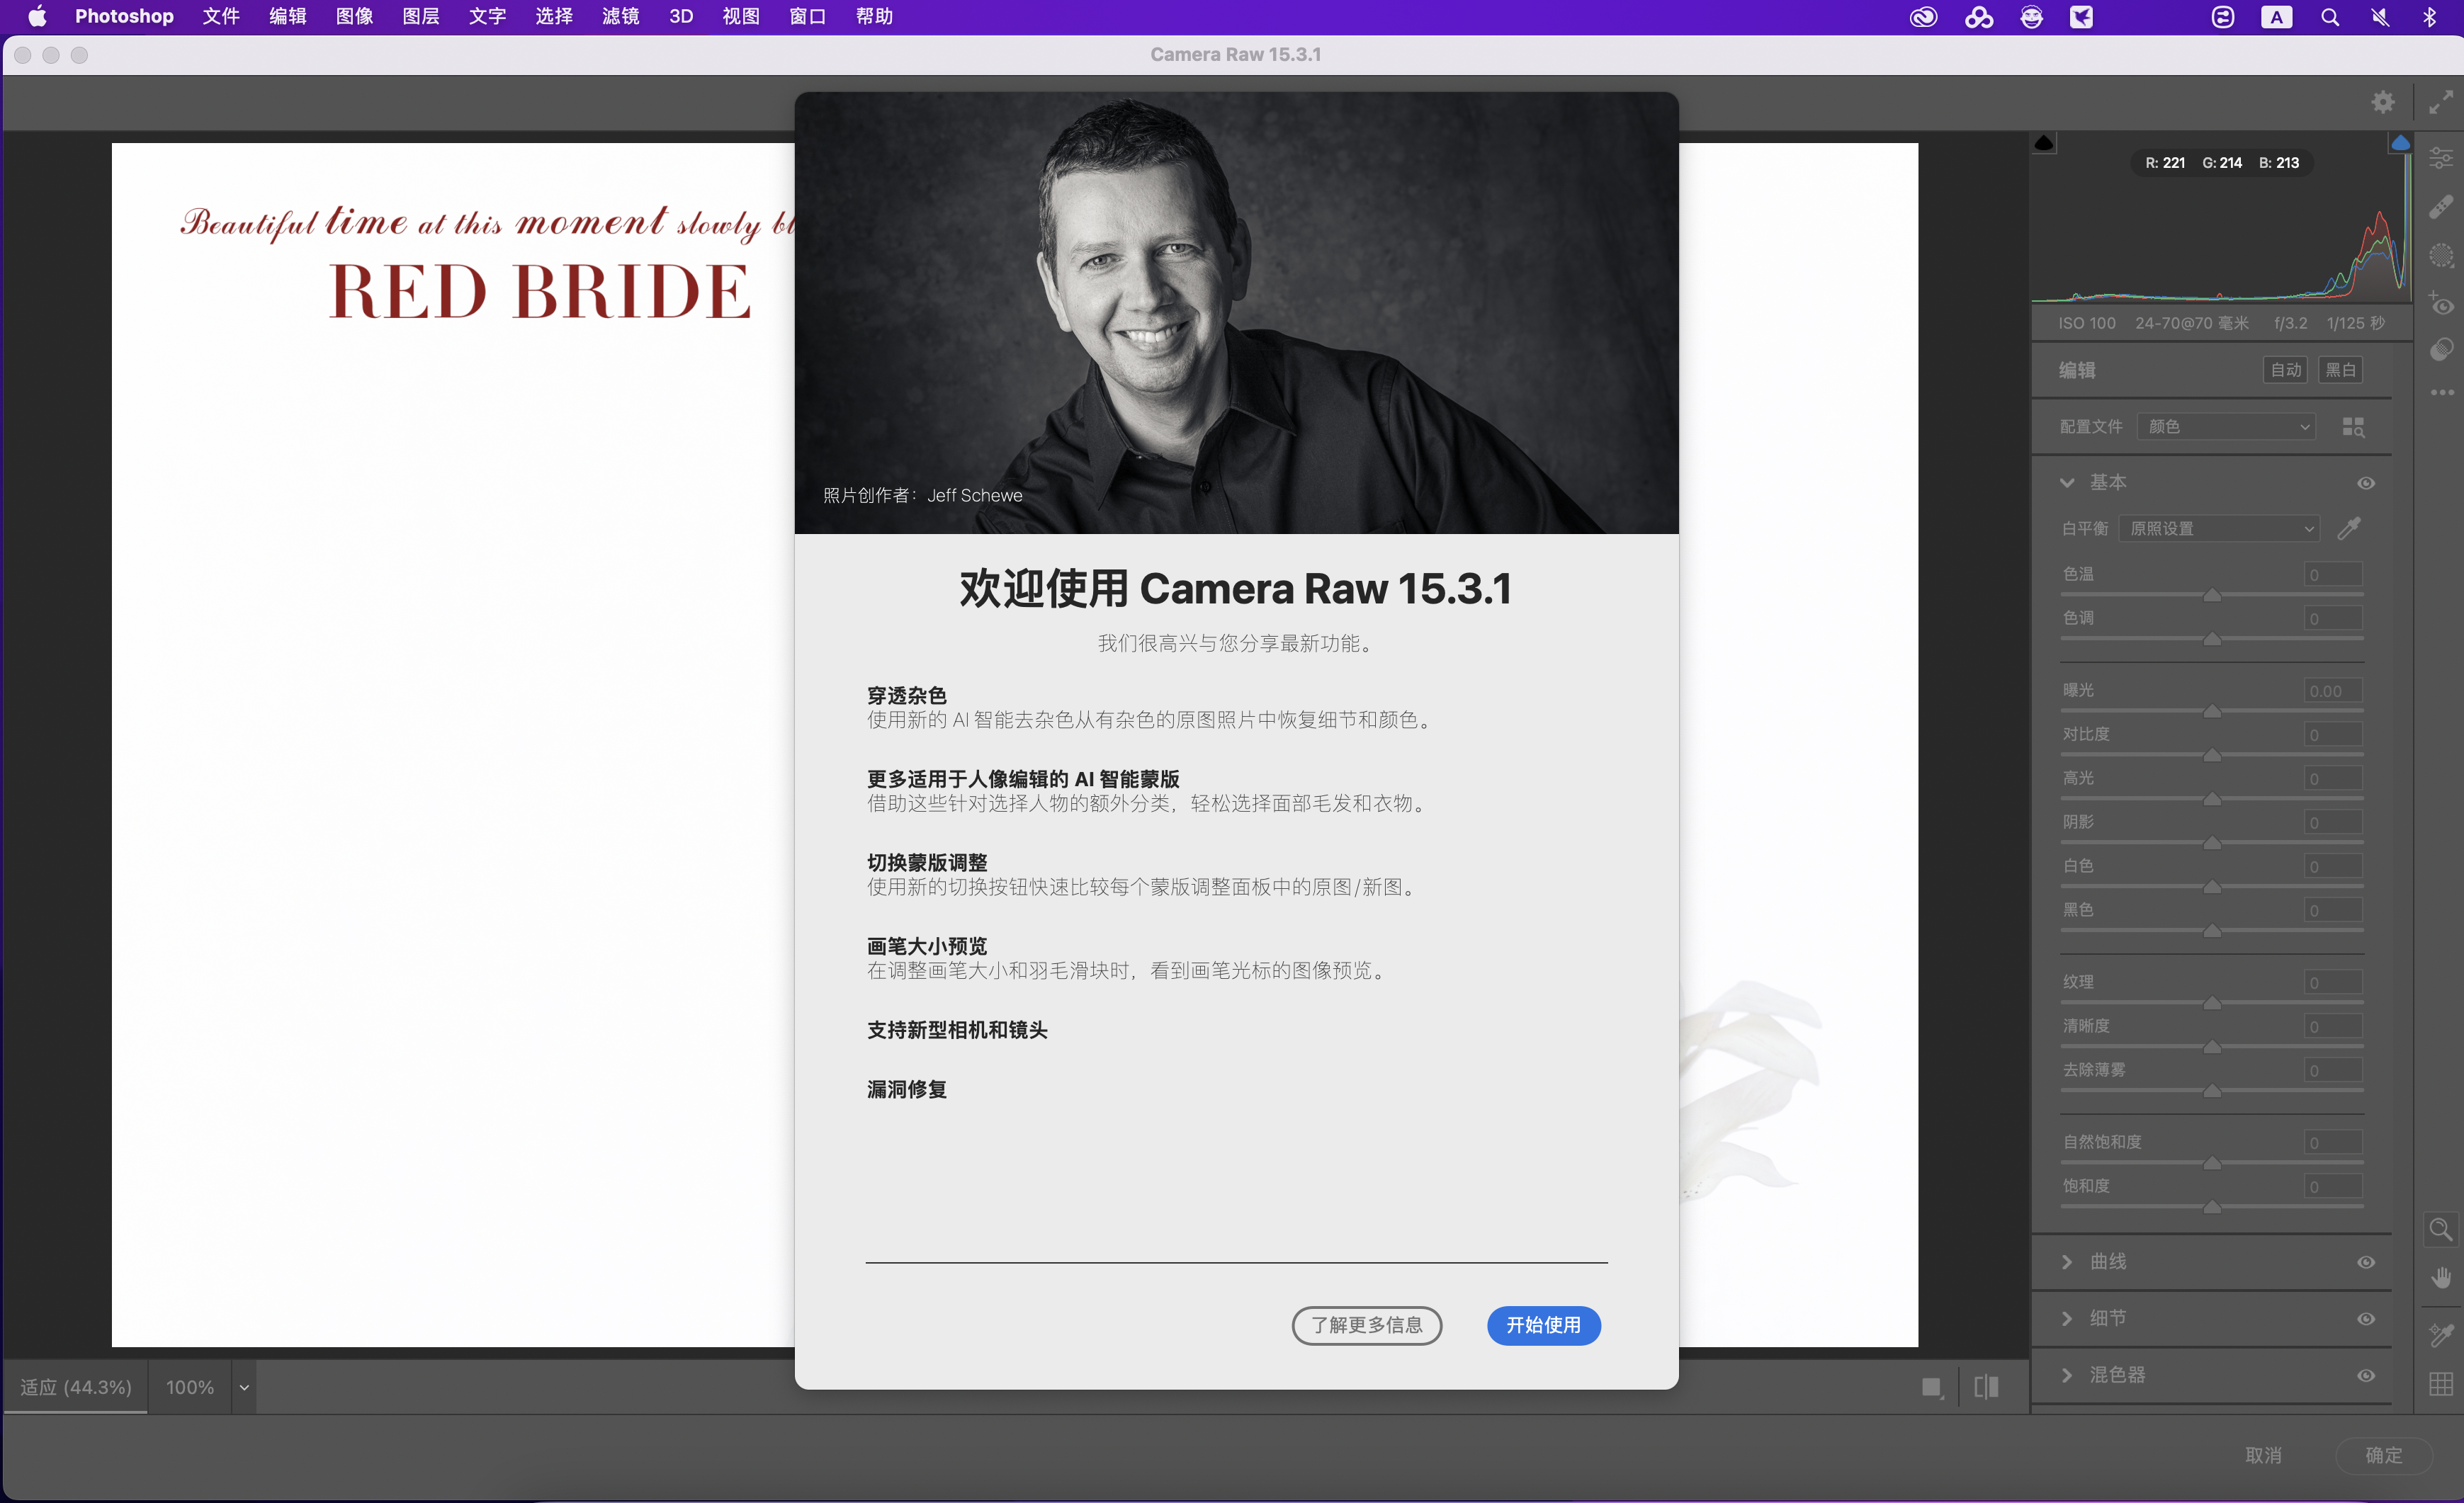Open the zoom percentage dropdown arrow
The image size is (2464, 1503).
(x=243, y=1387)
